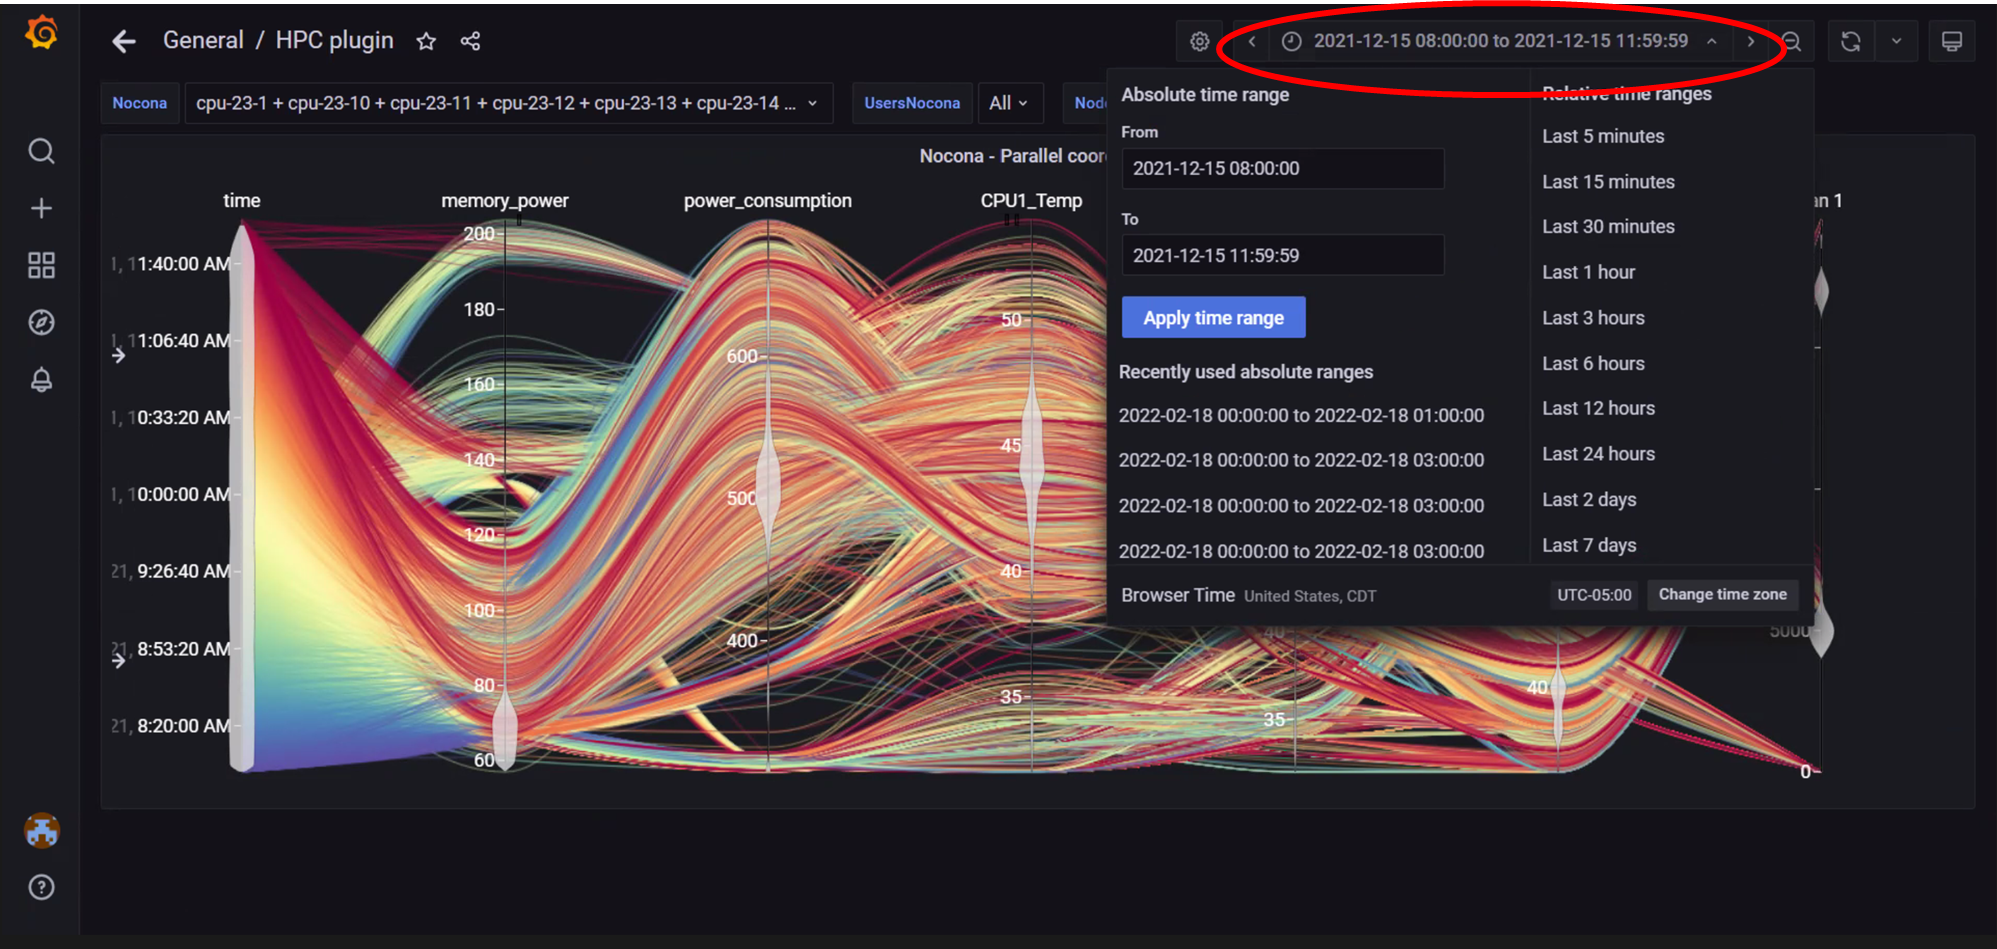This screenshot has width=1997, height=949.
Task: Click the To time input field
Action: [x=1282, y=255]
